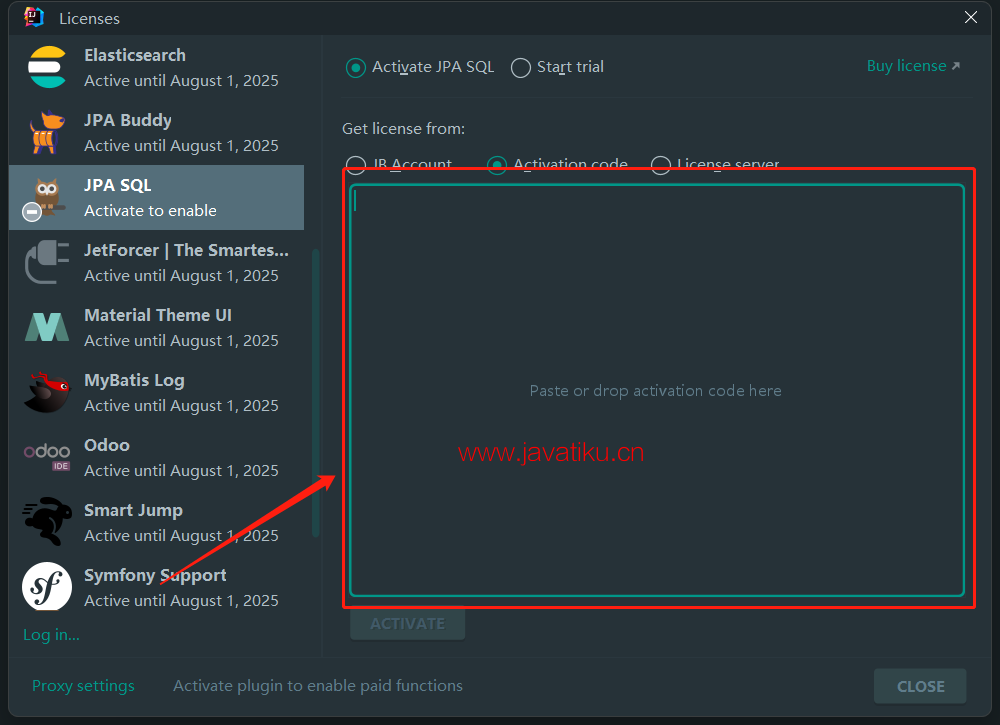Open Proxy settings
Viewport: 1000px width, 725px height.
tap(83, 686)
